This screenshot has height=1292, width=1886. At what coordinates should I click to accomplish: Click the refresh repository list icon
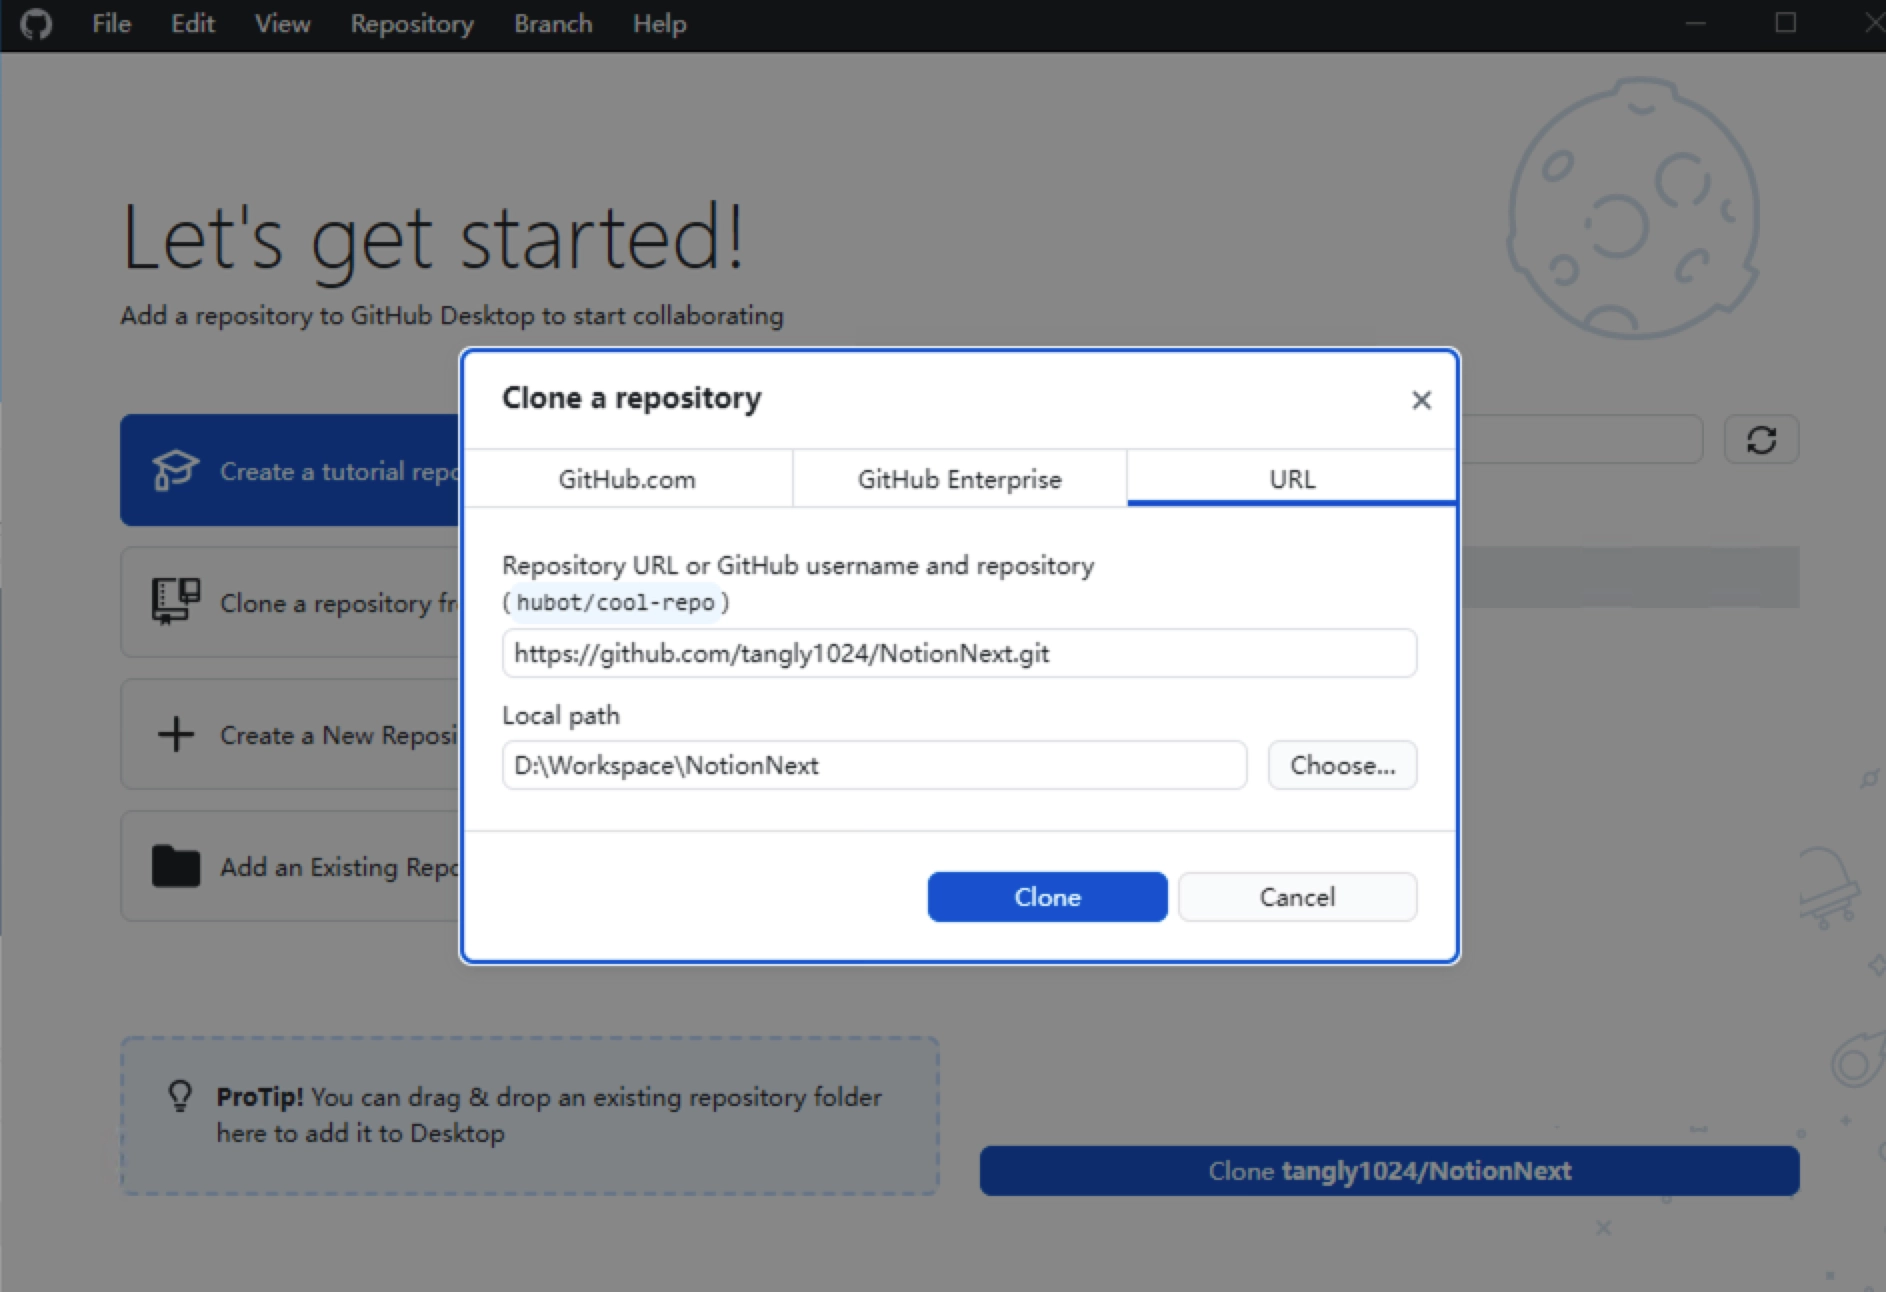(x=1761, y=440)
